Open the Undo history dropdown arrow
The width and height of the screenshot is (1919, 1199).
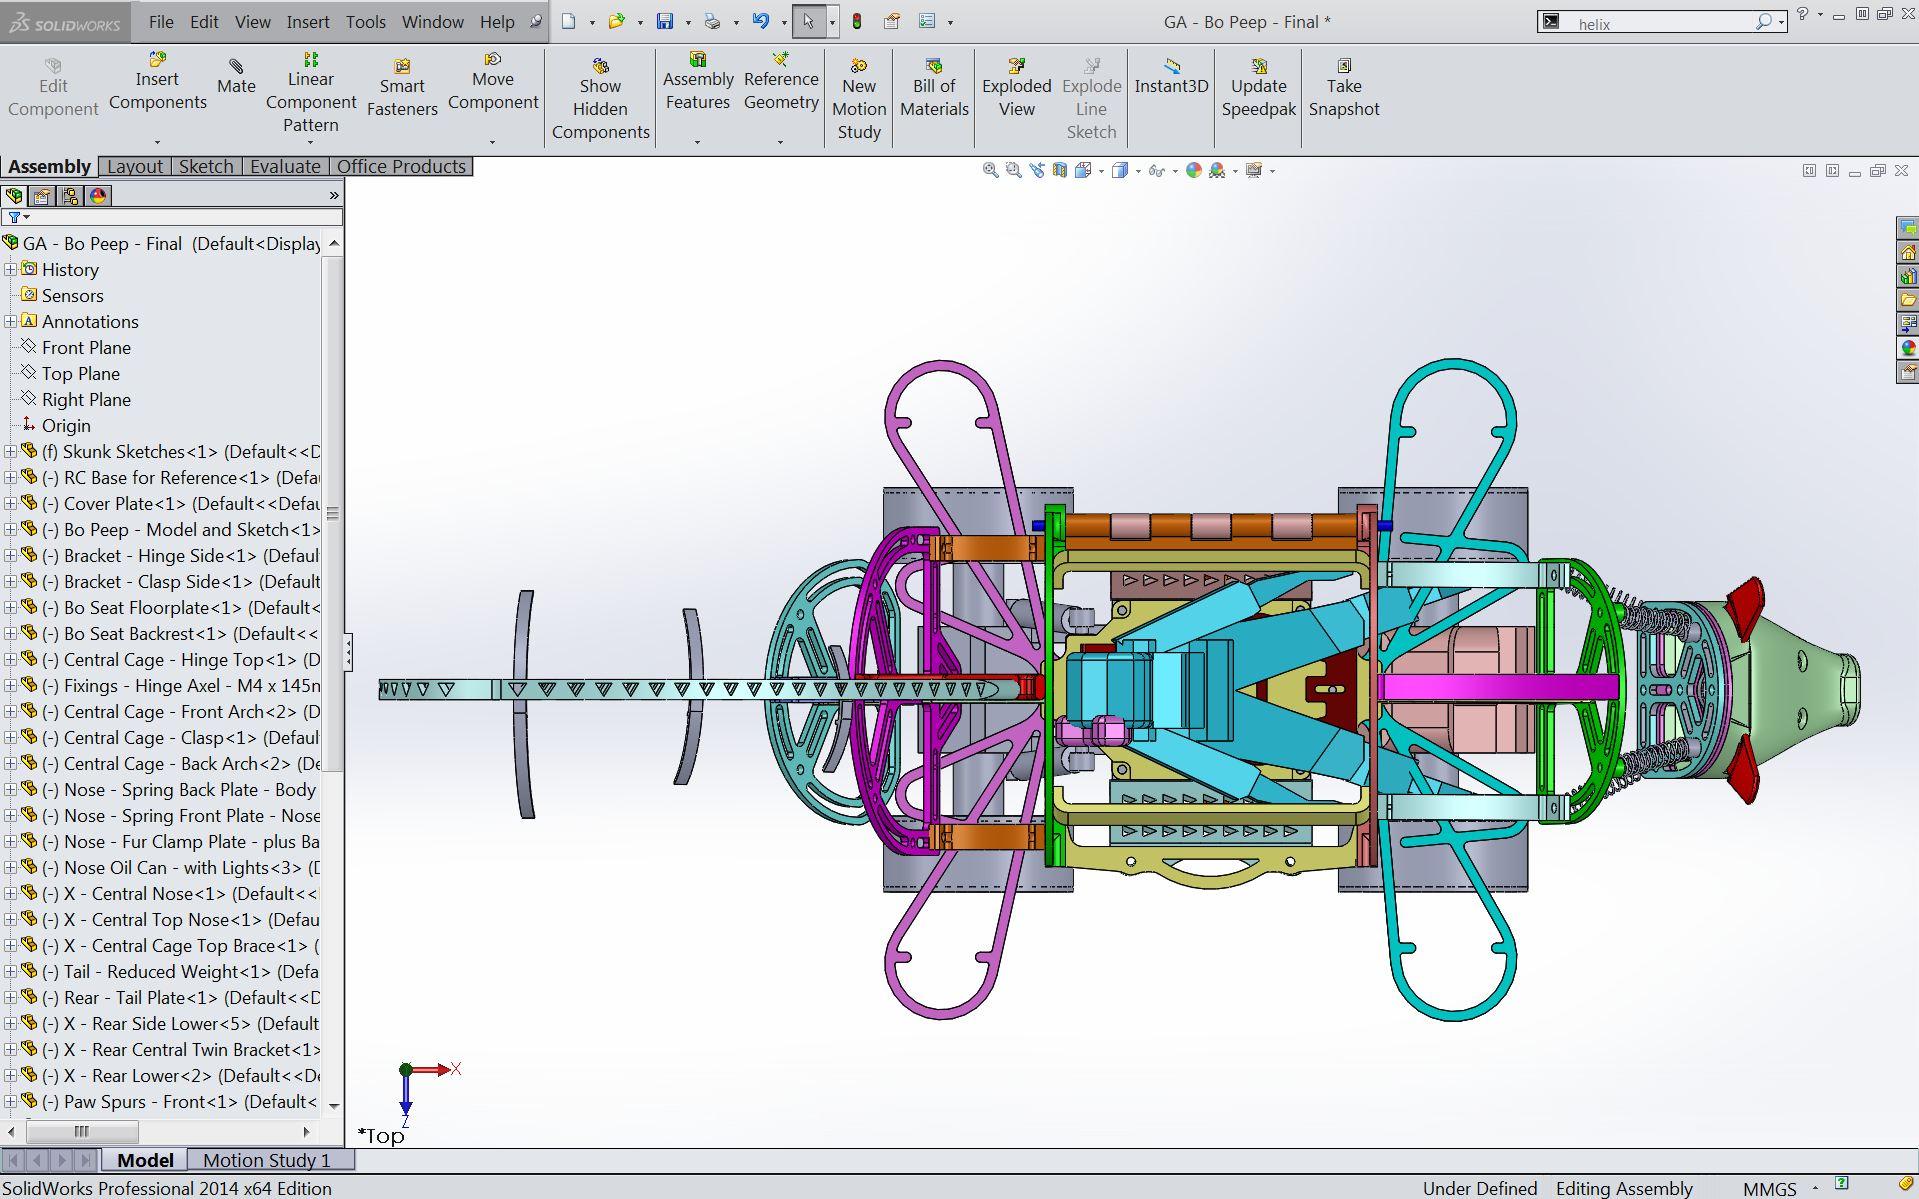[784, 22]
